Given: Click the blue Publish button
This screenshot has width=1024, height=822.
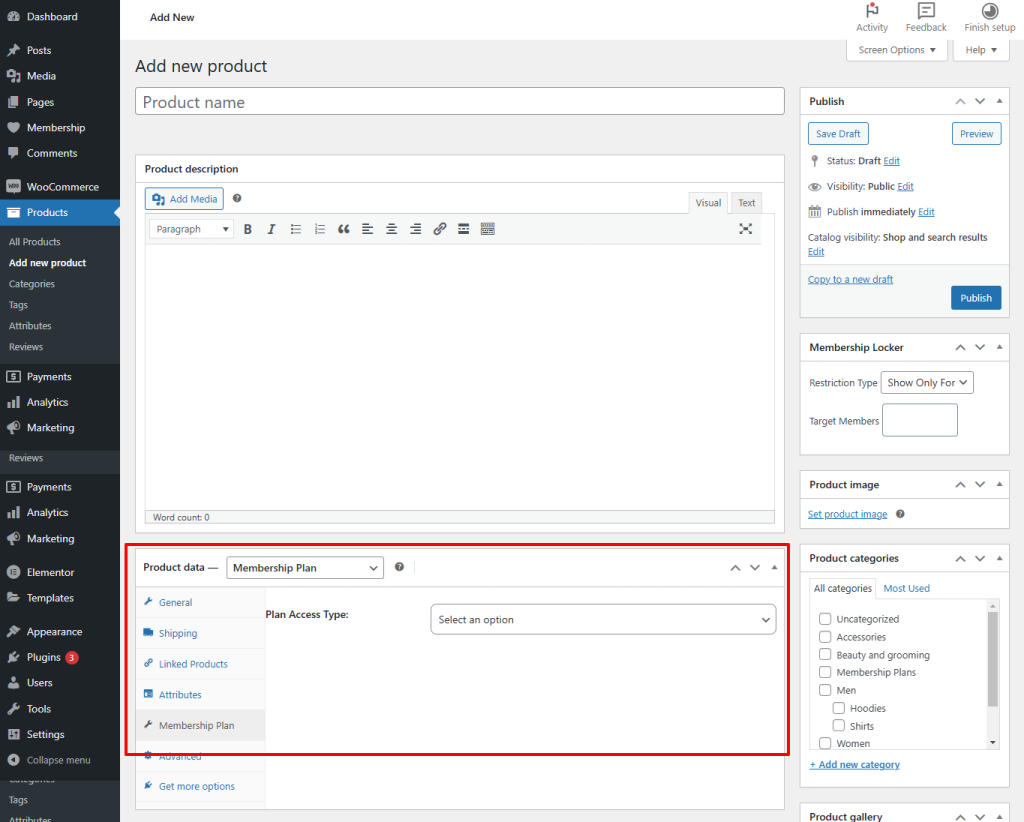Looking at the screenshot, I should [975, 298].
